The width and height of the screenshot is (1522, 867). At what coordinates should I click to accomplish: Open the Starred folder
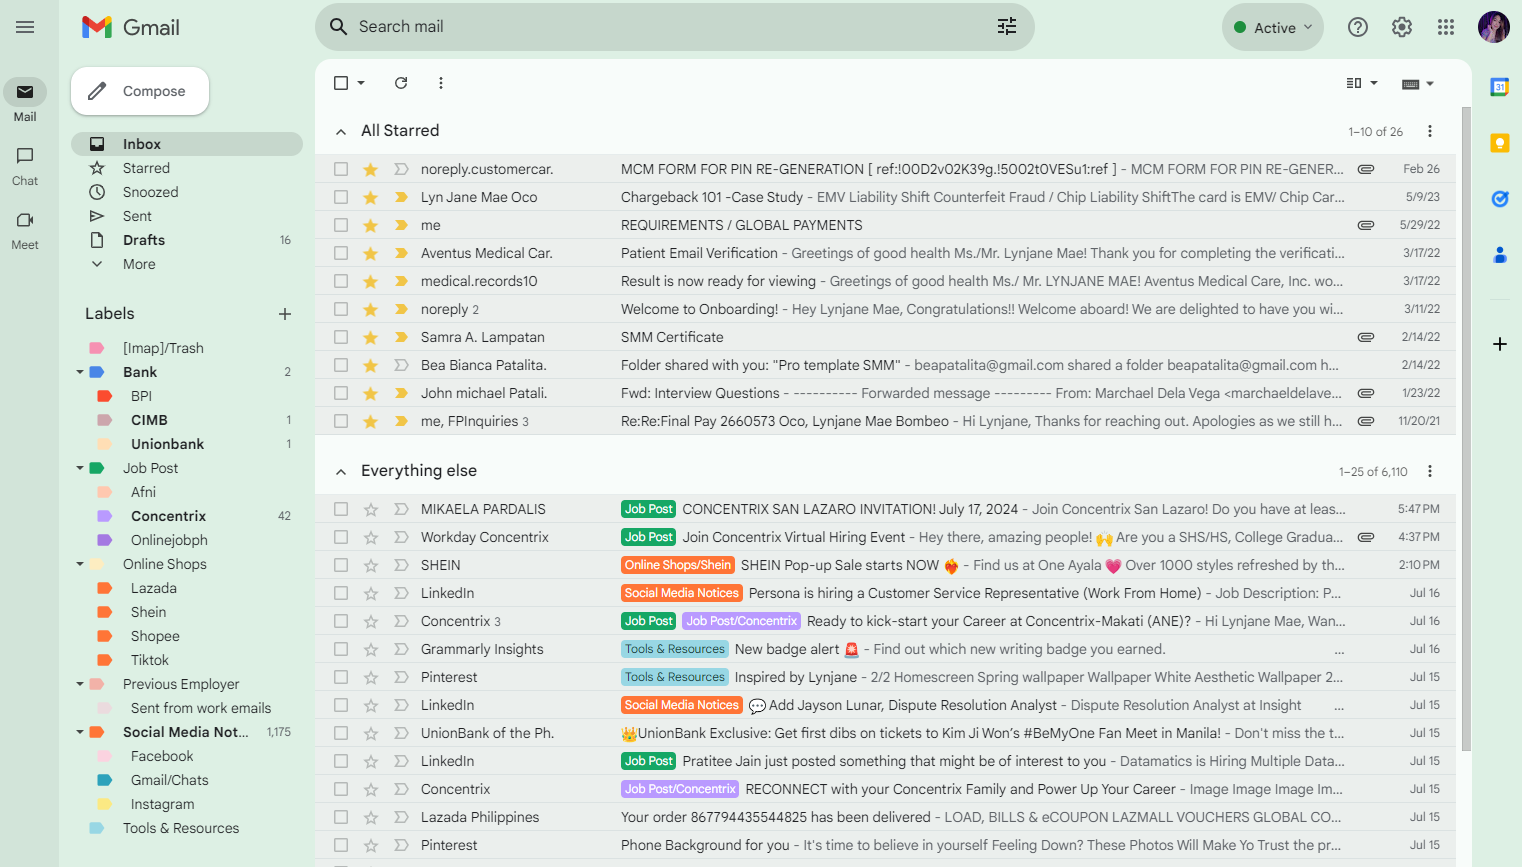pyautogui.click(x=187, y=168)
